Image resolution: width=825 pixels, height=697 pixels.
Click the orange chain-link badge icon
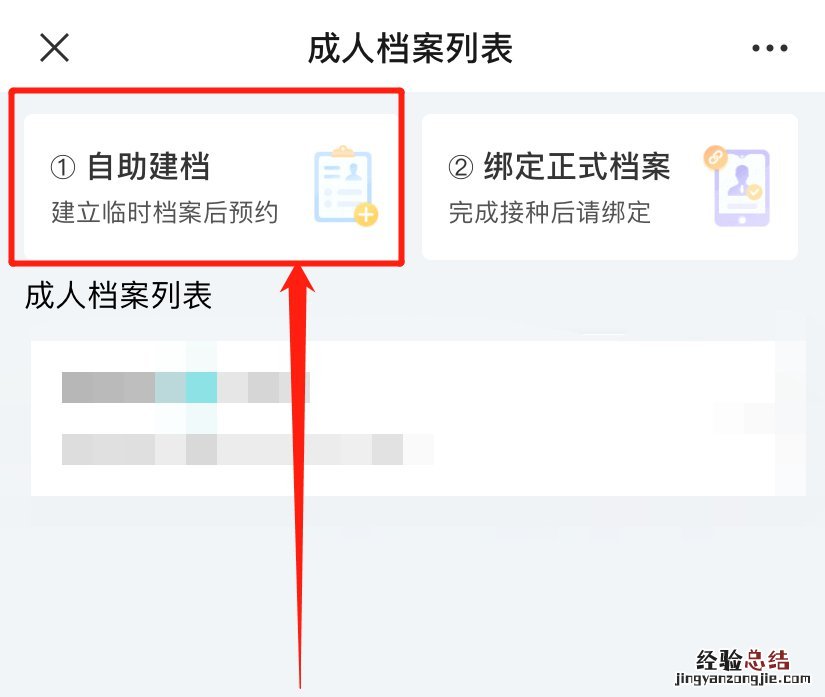[716, 157]
